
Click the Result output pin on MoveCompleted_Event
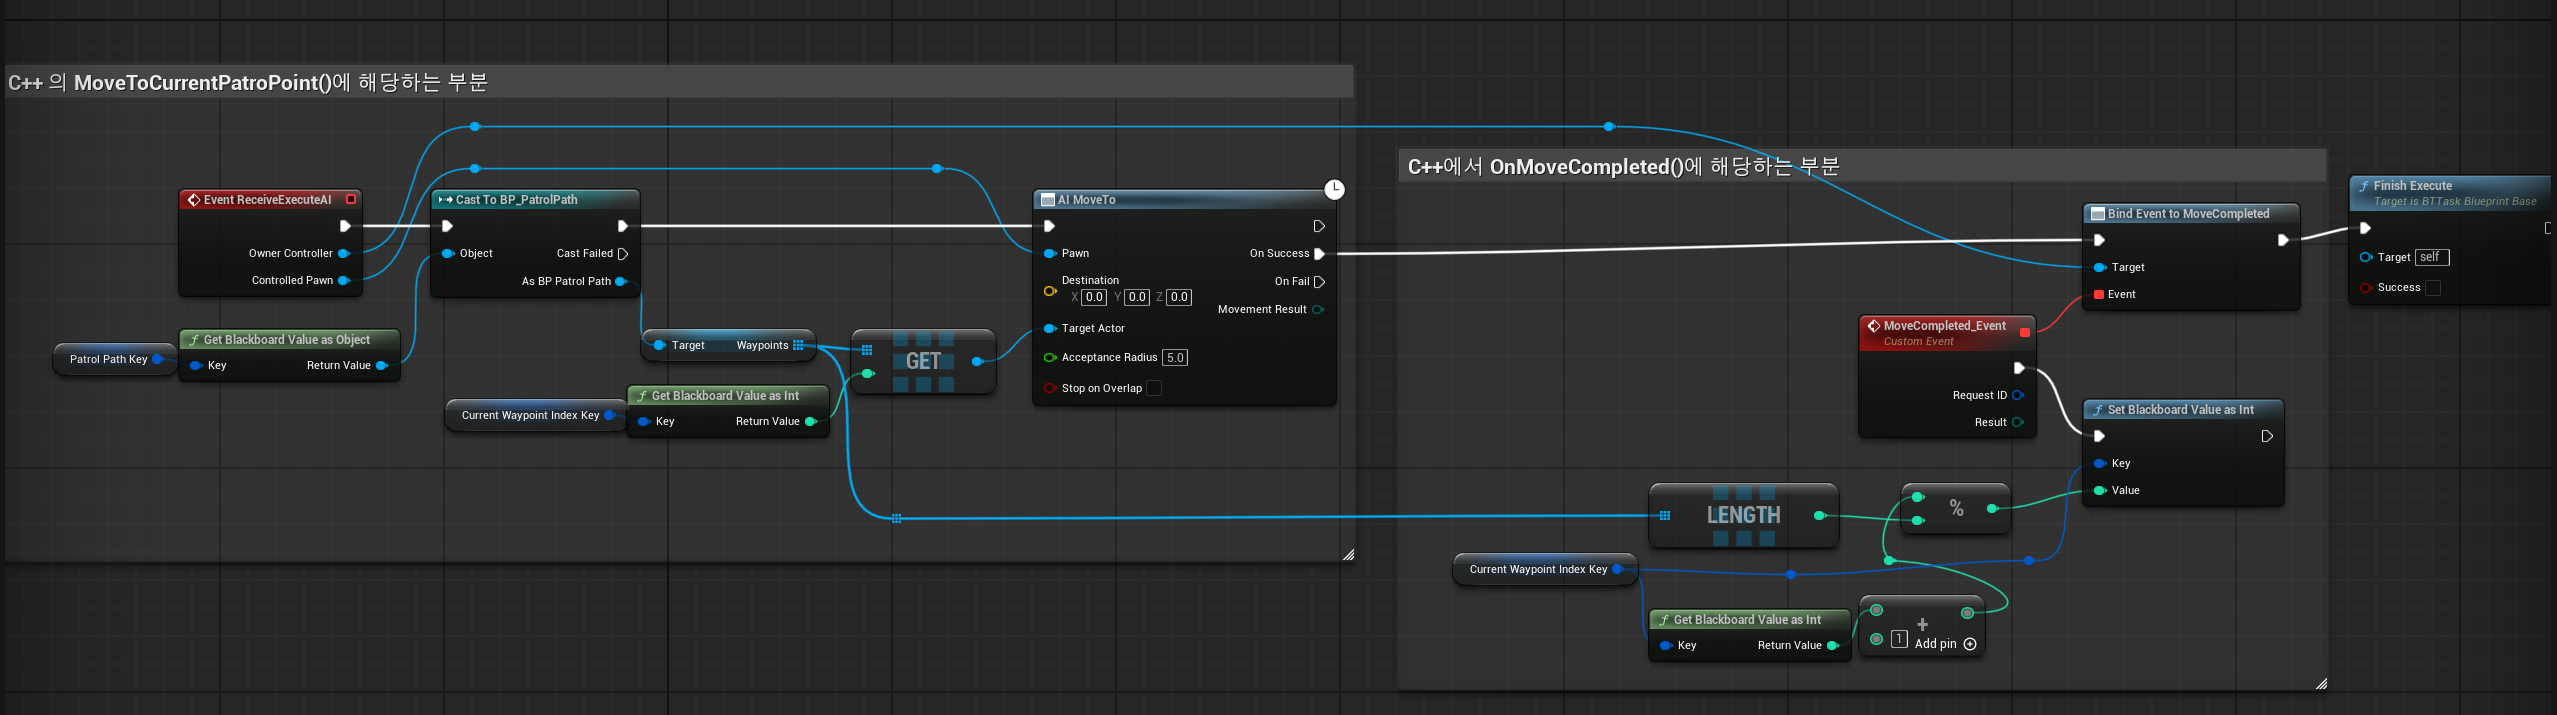pos(2018,423)
